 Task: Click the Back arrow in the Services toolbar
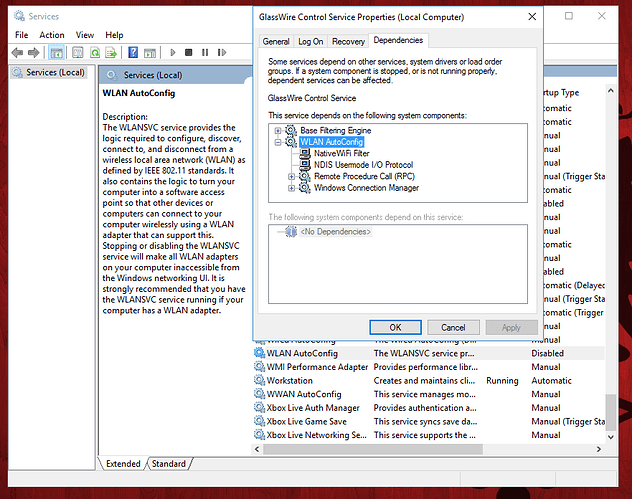[x=18, y=52]
